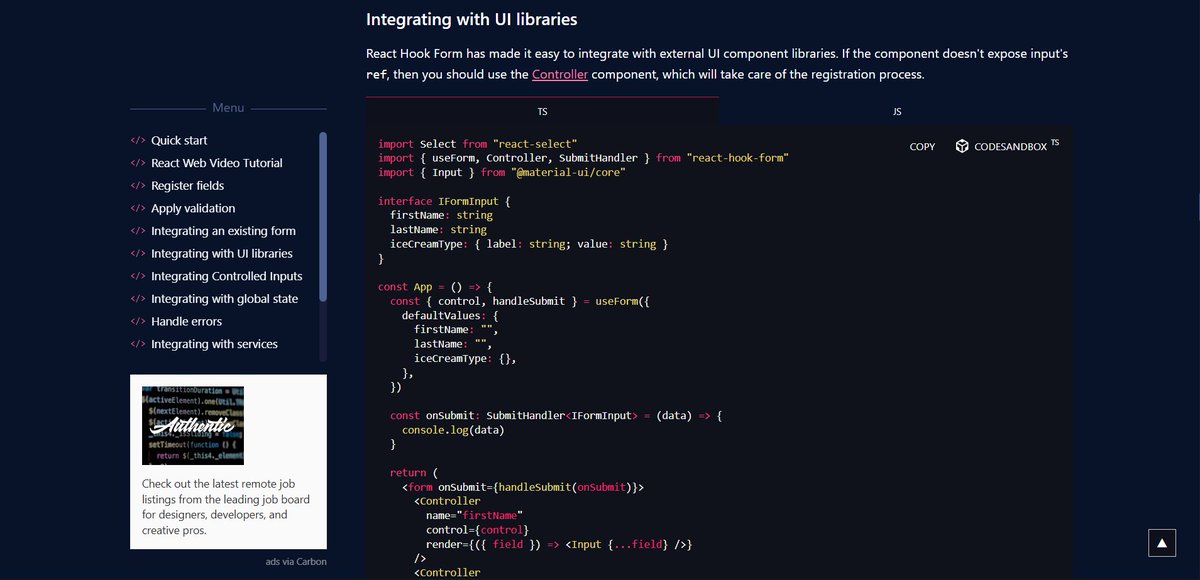Click the form onSubmit handleSubmit code line

[523, 487]
